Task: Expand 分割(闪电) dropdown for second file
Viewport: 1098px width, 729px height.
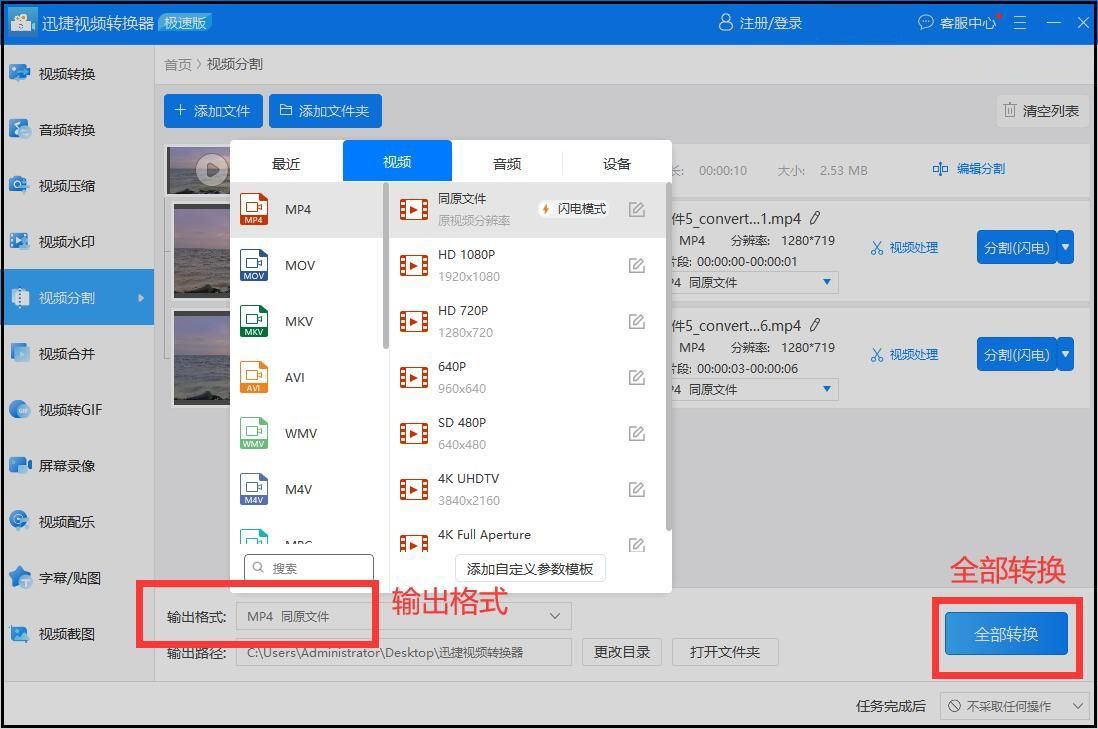Action: [x=1063, y=354]
